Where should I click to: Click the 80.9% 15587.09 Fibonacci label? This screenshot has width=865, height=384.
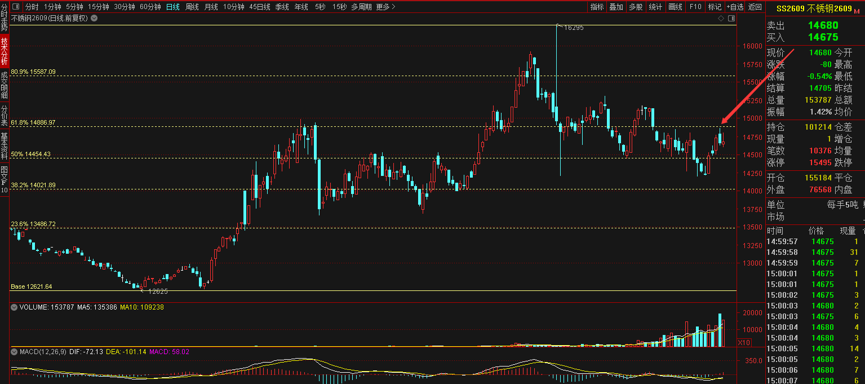point(33,72)
